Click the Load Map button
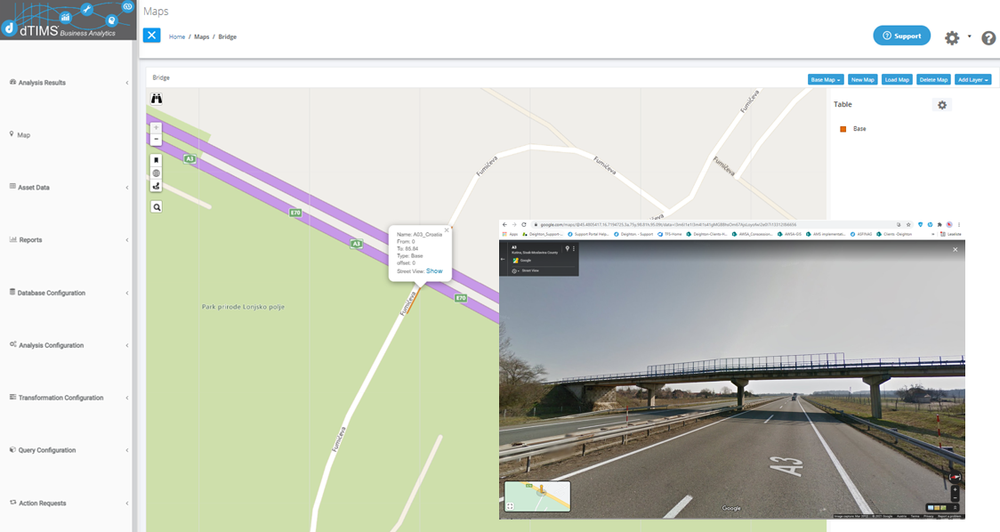1000x532 pixels. point(897,80)
